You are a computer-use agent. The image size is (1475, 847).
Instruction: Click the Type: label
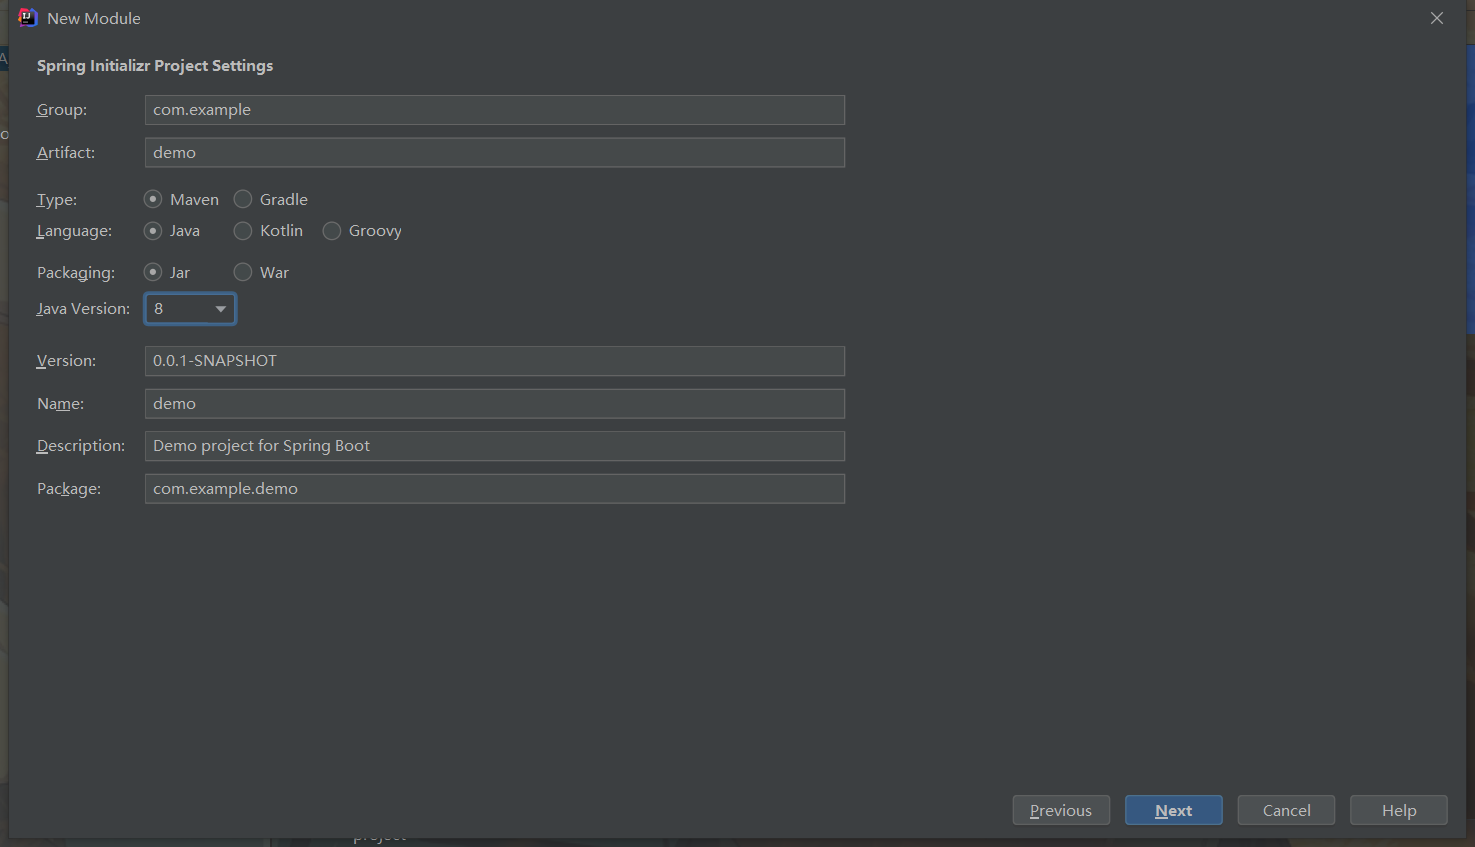pos(57,200)
